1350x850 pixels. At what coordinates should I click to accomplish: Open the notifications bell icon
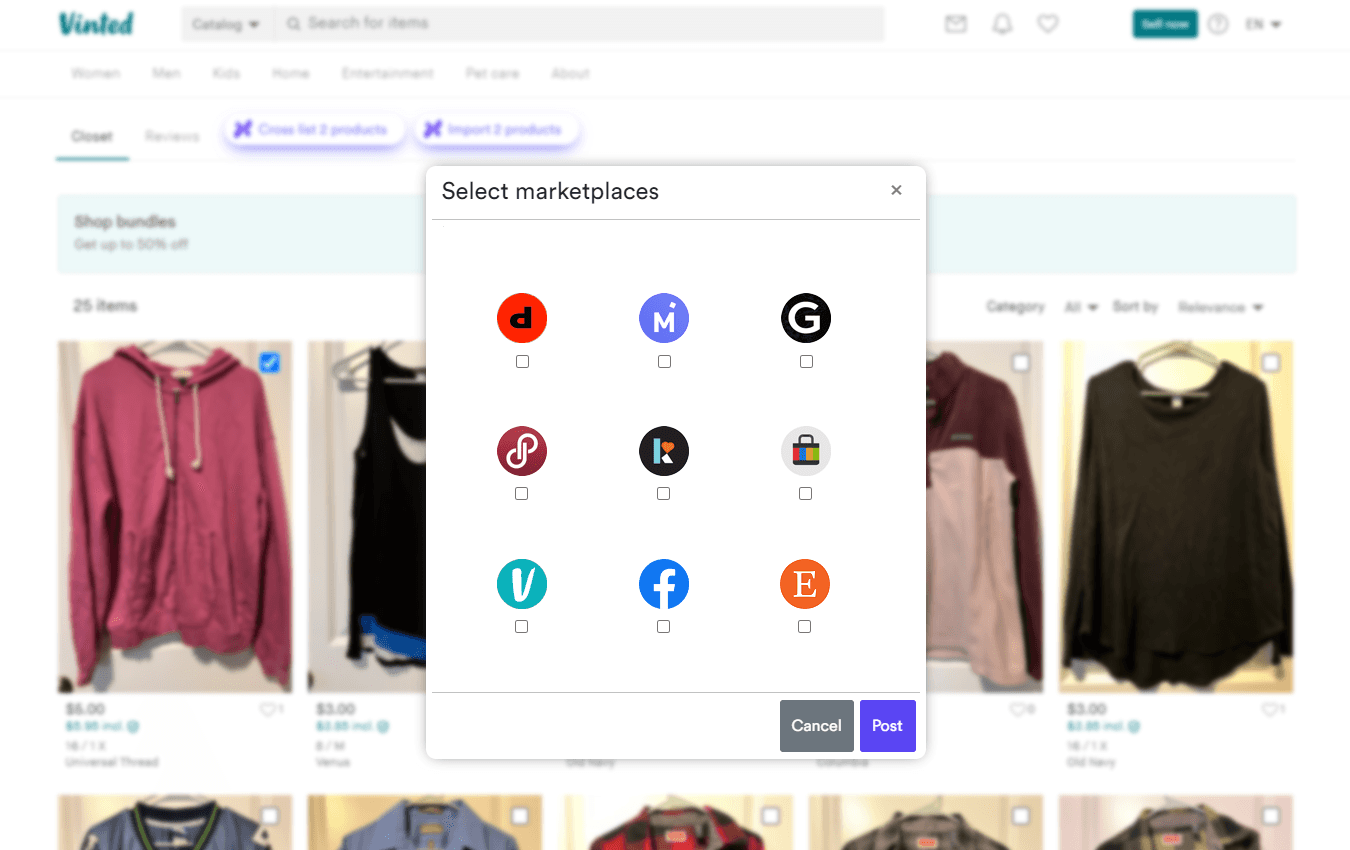1002,24
